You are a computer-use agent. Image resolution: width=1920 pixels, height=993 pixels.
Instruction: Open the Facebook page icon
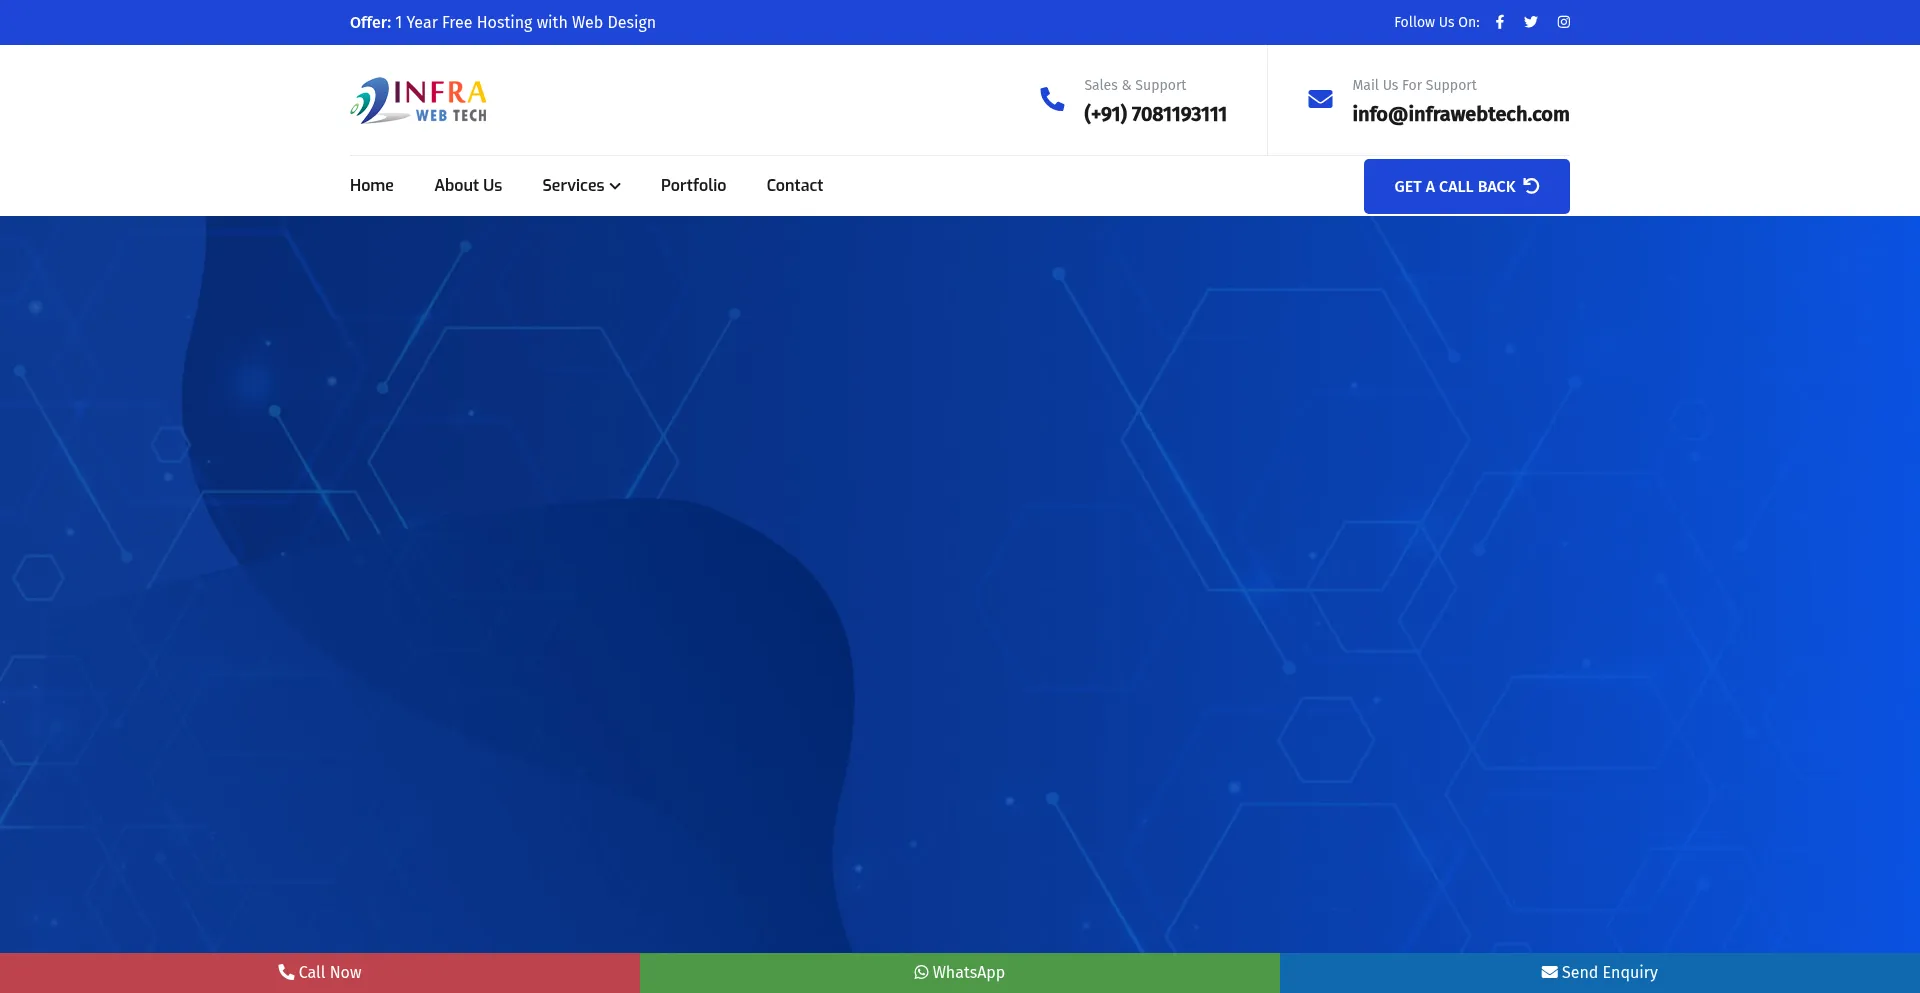(x=1499, y=22)
